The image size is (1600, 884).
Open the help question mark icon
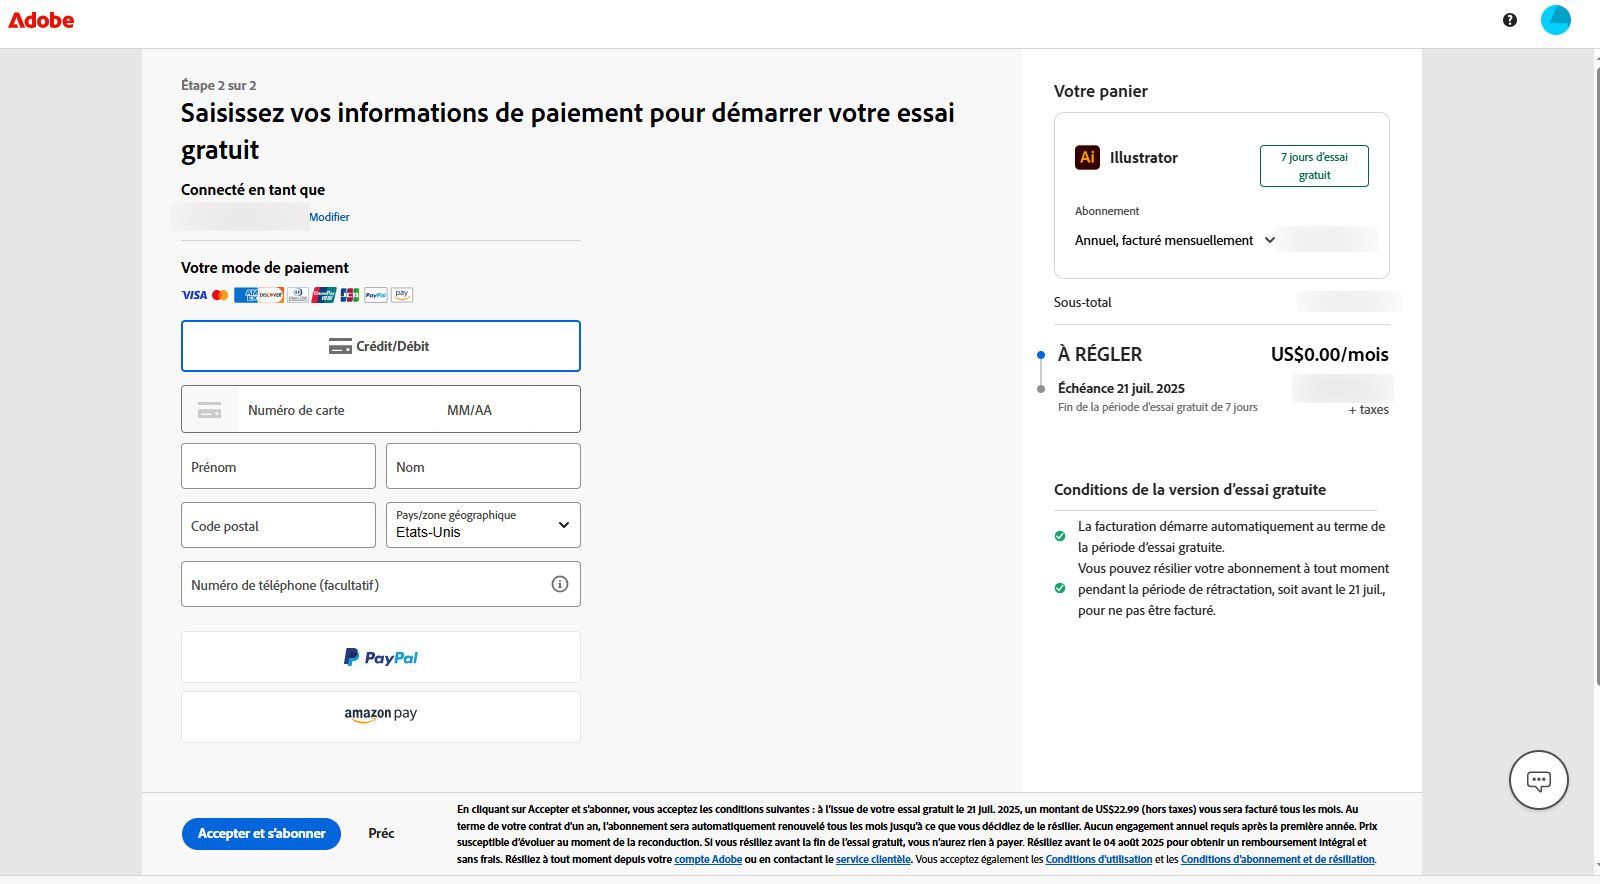(x=1510, y=20)
